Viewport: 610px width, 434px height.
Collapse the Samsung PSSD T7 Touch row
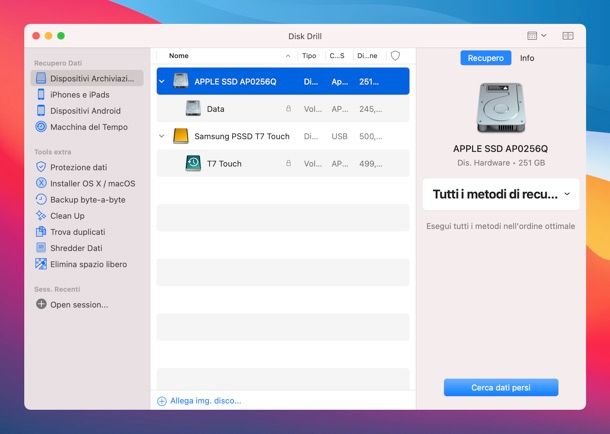point(163,135)
